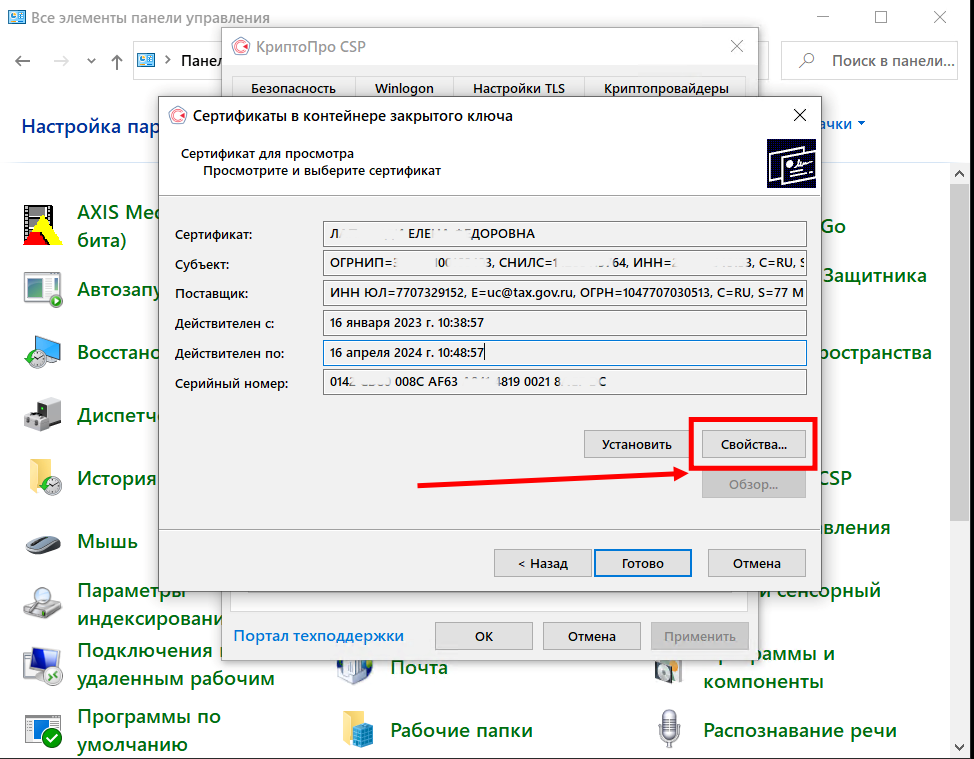
Task: Switch to the Безопасность tab
Action: (293, 88)
